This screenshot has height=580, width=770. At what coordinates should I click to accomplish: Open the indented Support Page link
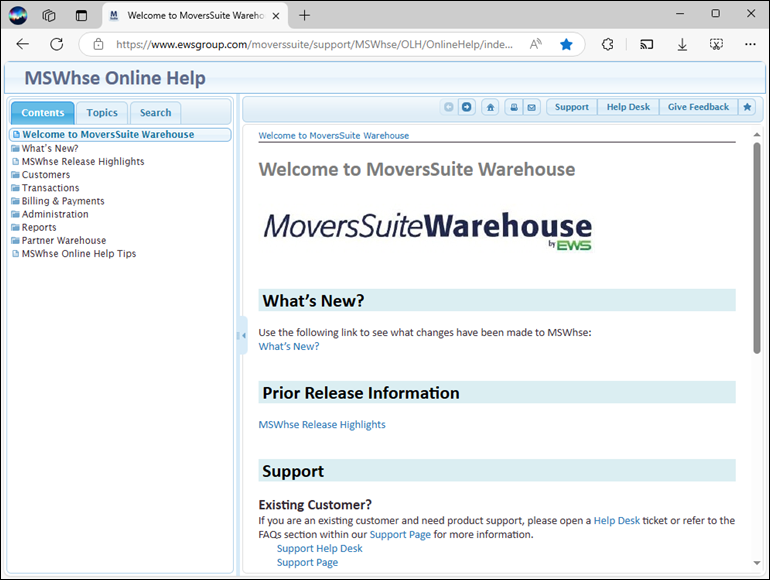pyautogui.click(x=307, y=563)
